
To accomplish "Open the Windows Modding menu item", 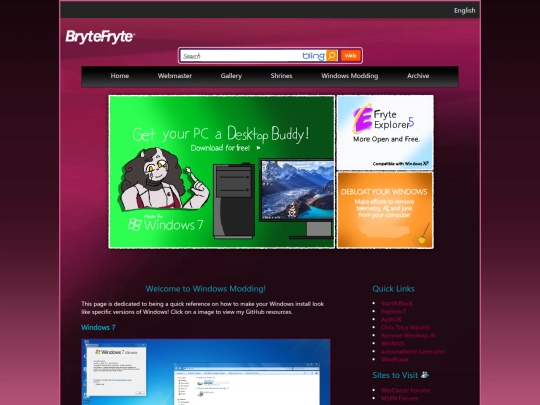I will point(350,76).
